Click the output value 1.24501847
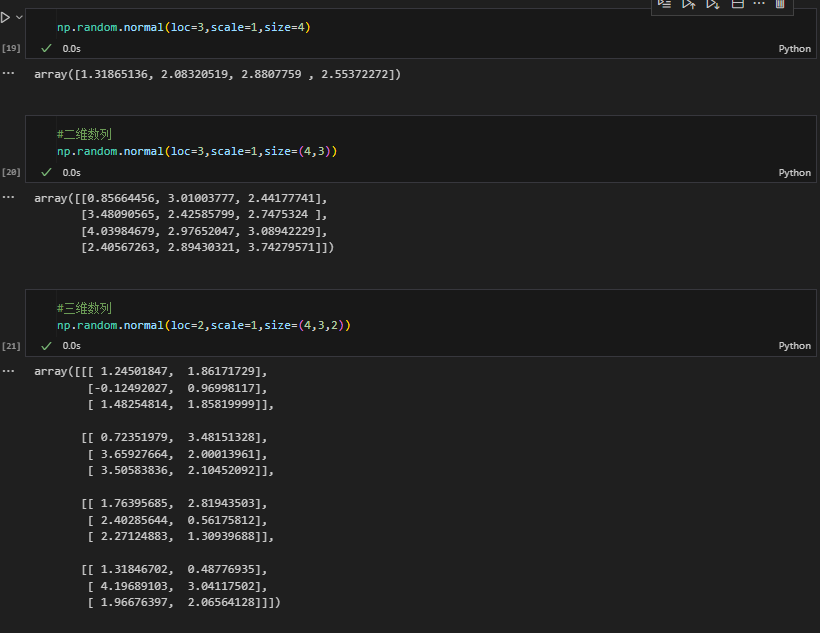820x633 pixels. 134,371
